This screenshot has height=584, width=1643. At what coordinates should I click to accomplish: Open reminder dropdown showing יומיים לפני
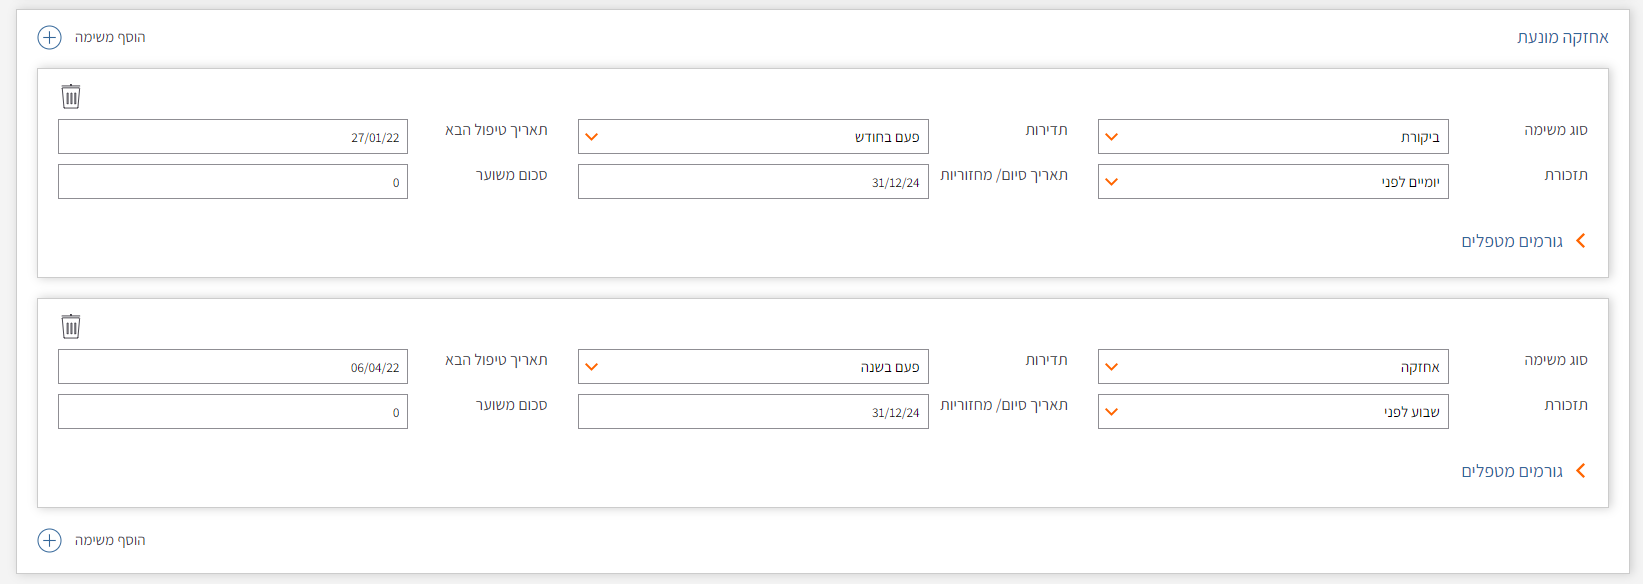(1272, 182)
